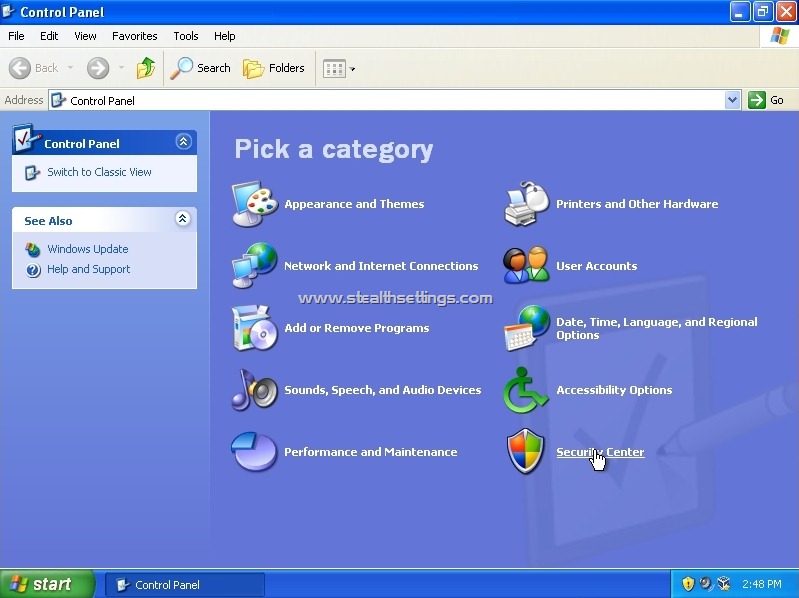
Task: Open the Back history dropdown arrow
Action: (70, 68)
